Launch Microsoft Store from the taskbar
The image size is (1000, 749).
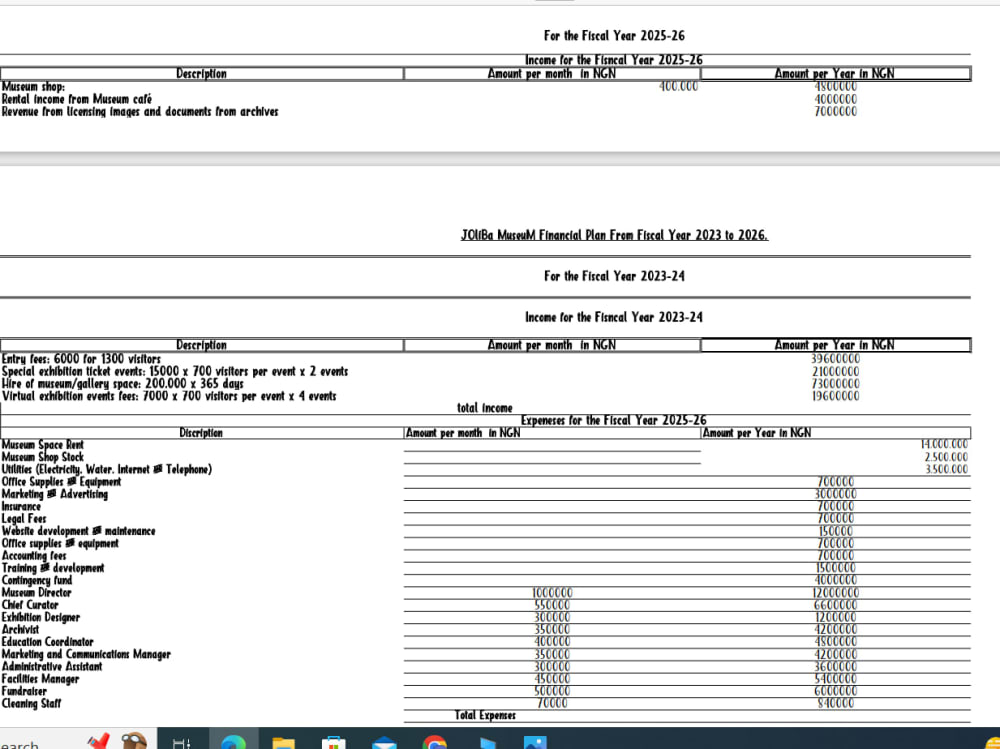334,743
